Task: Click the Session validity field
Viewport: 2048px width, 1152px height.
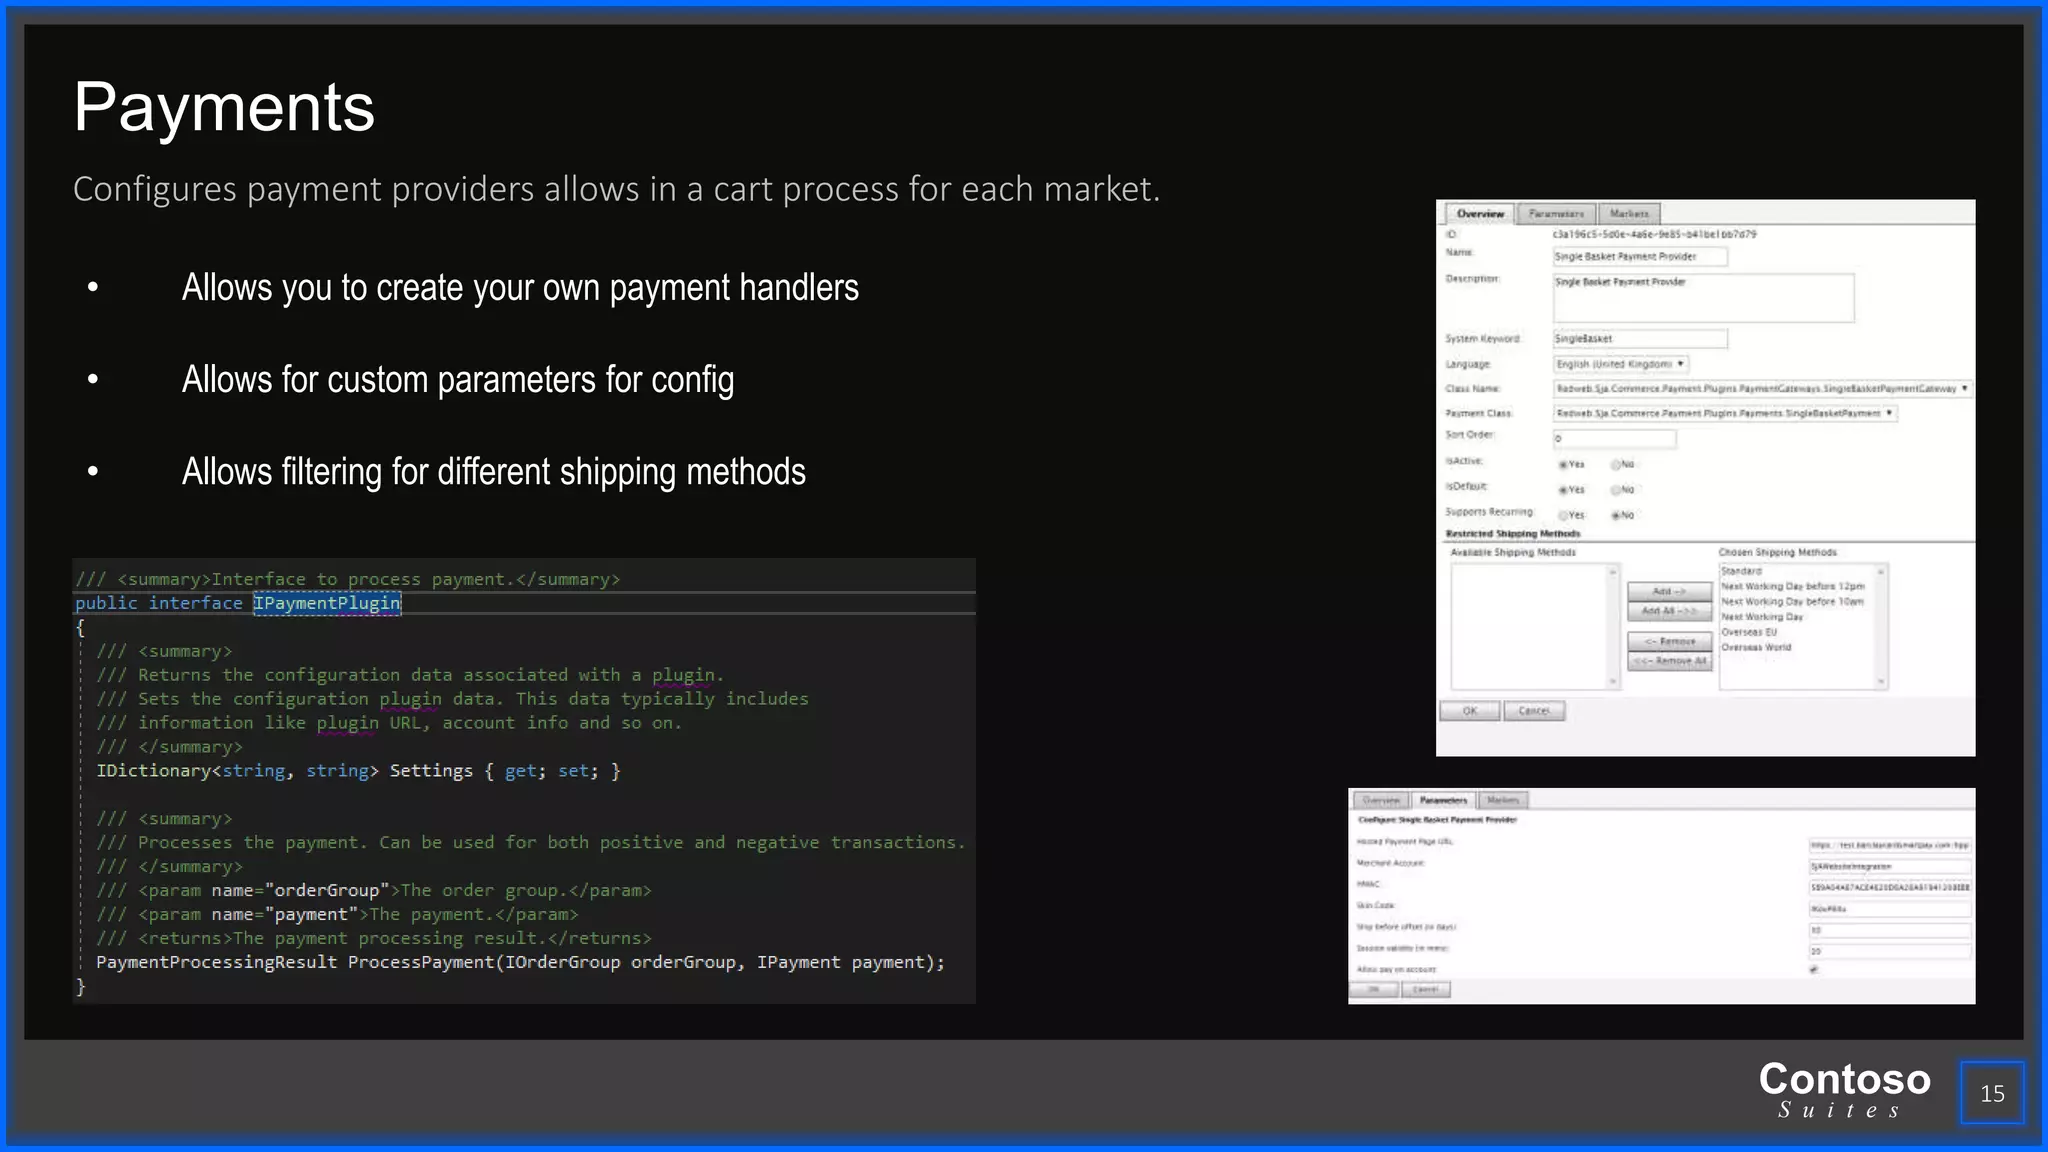Action: pyautogui.click(x=1890, y=951)
